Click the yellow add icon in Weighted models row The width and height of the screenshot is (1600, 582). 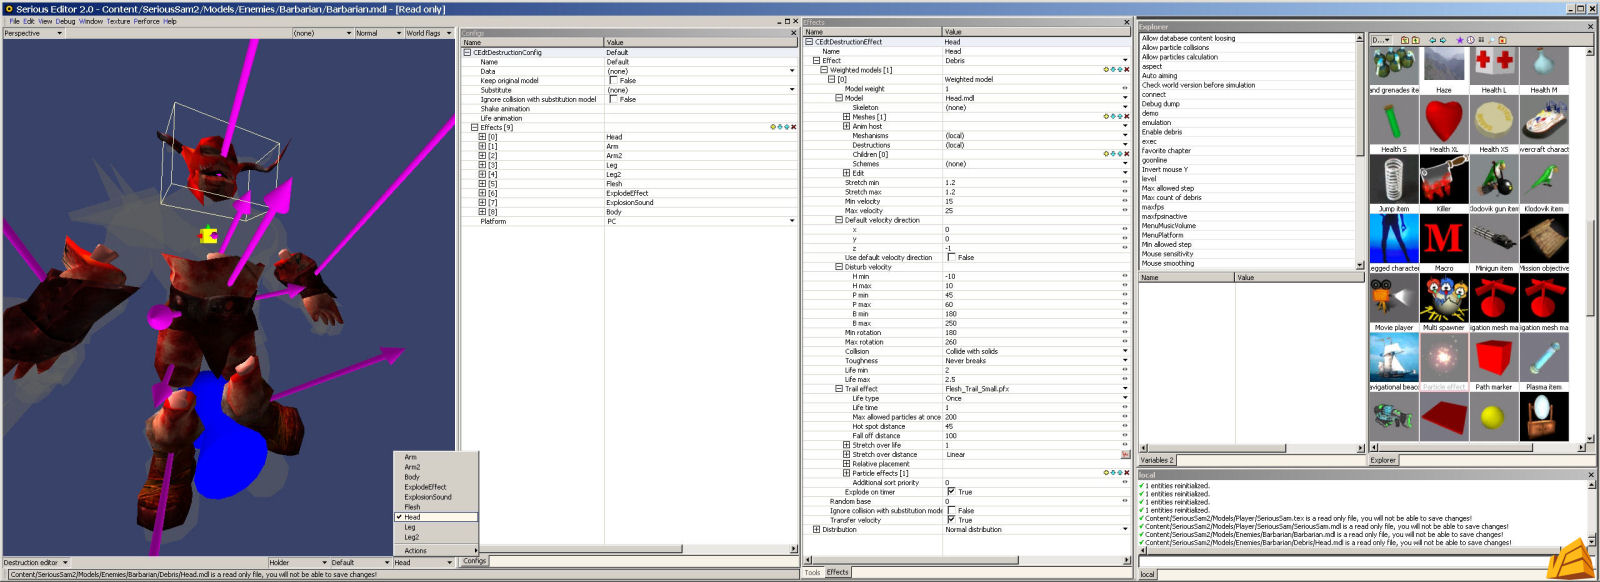coord(1106,70)
